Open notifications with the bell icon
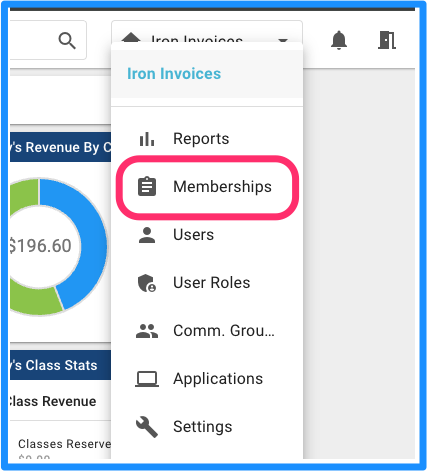Screen dimensions: 427x471 click(x=339, y=40)
